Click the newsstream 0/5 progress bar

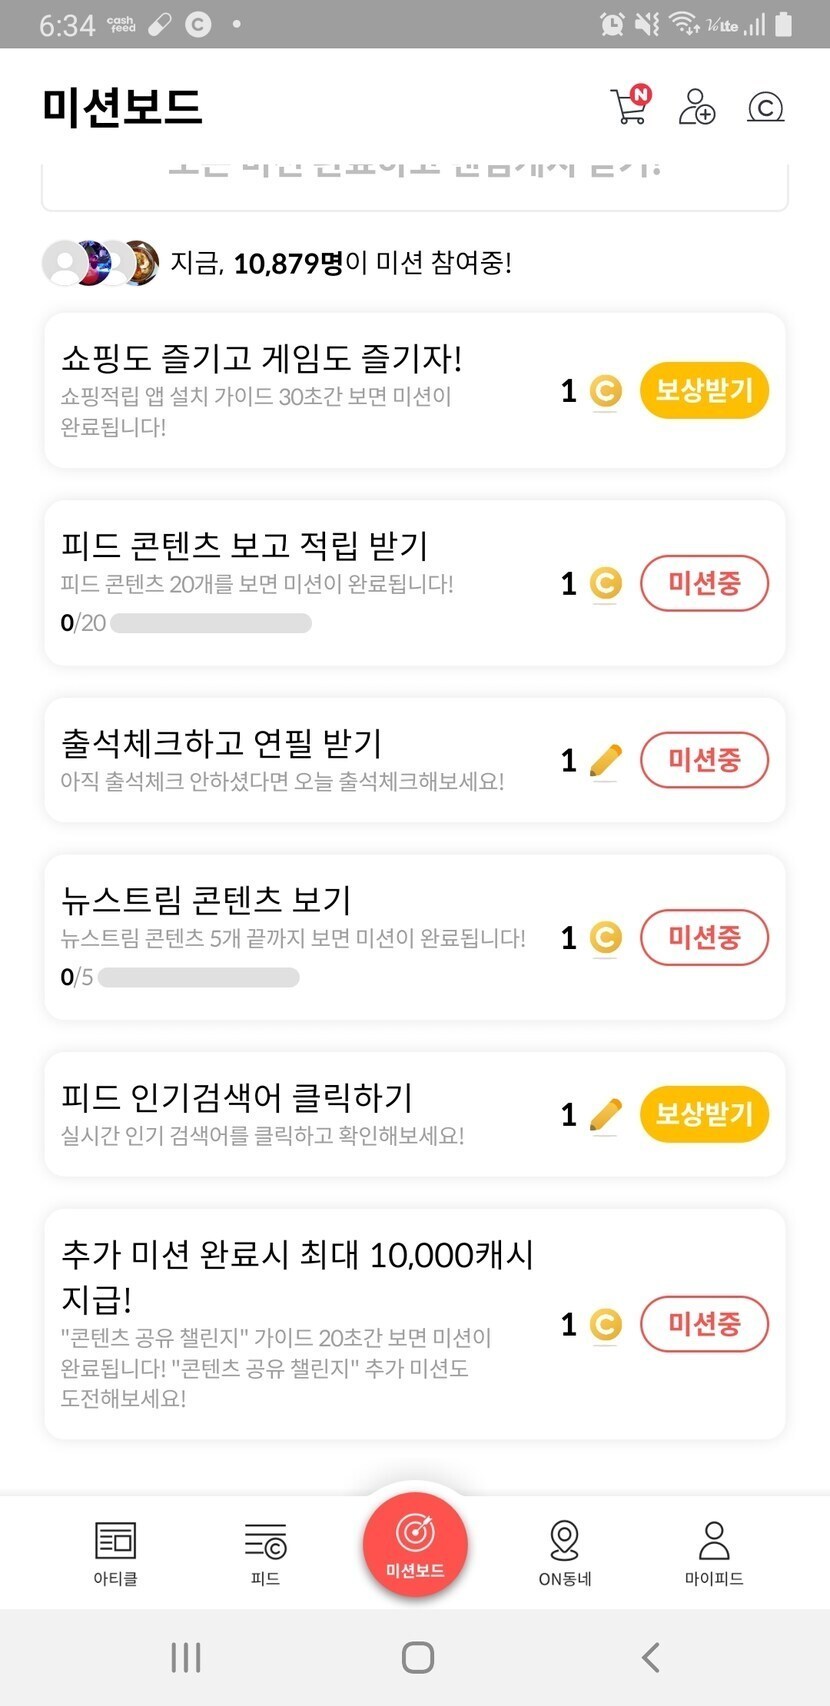click(x=198, y=977)
